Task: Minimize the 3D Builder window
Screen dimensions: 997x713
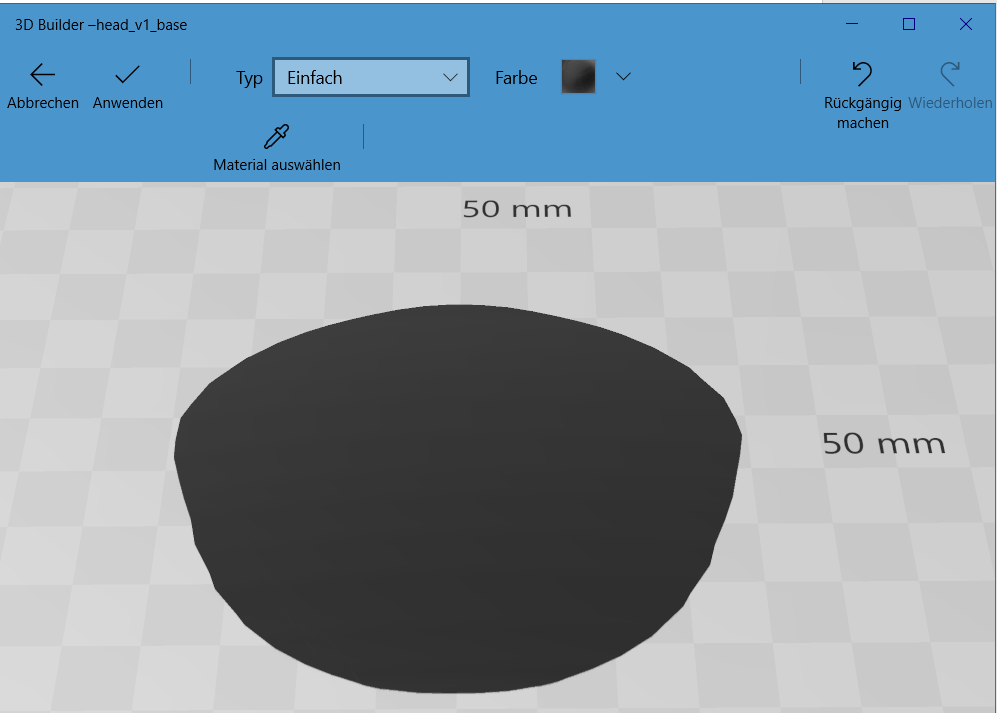Action: click(x=852, y=24)
